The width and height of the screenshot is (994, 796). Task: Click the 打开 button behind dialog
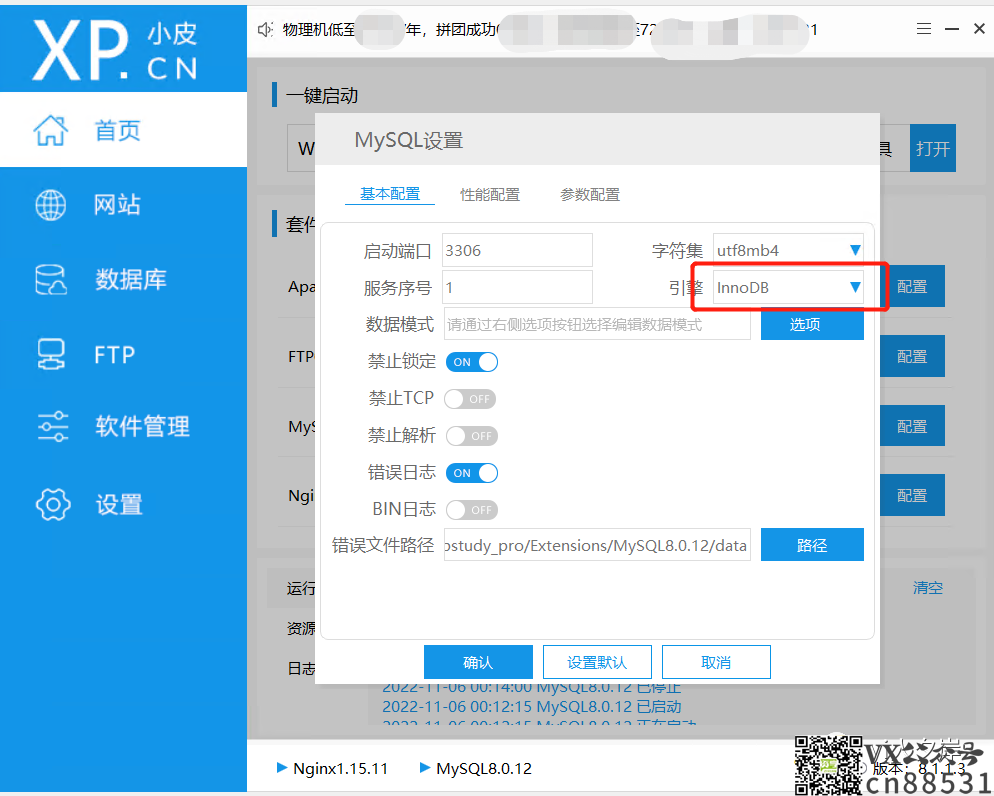(933, 148)
